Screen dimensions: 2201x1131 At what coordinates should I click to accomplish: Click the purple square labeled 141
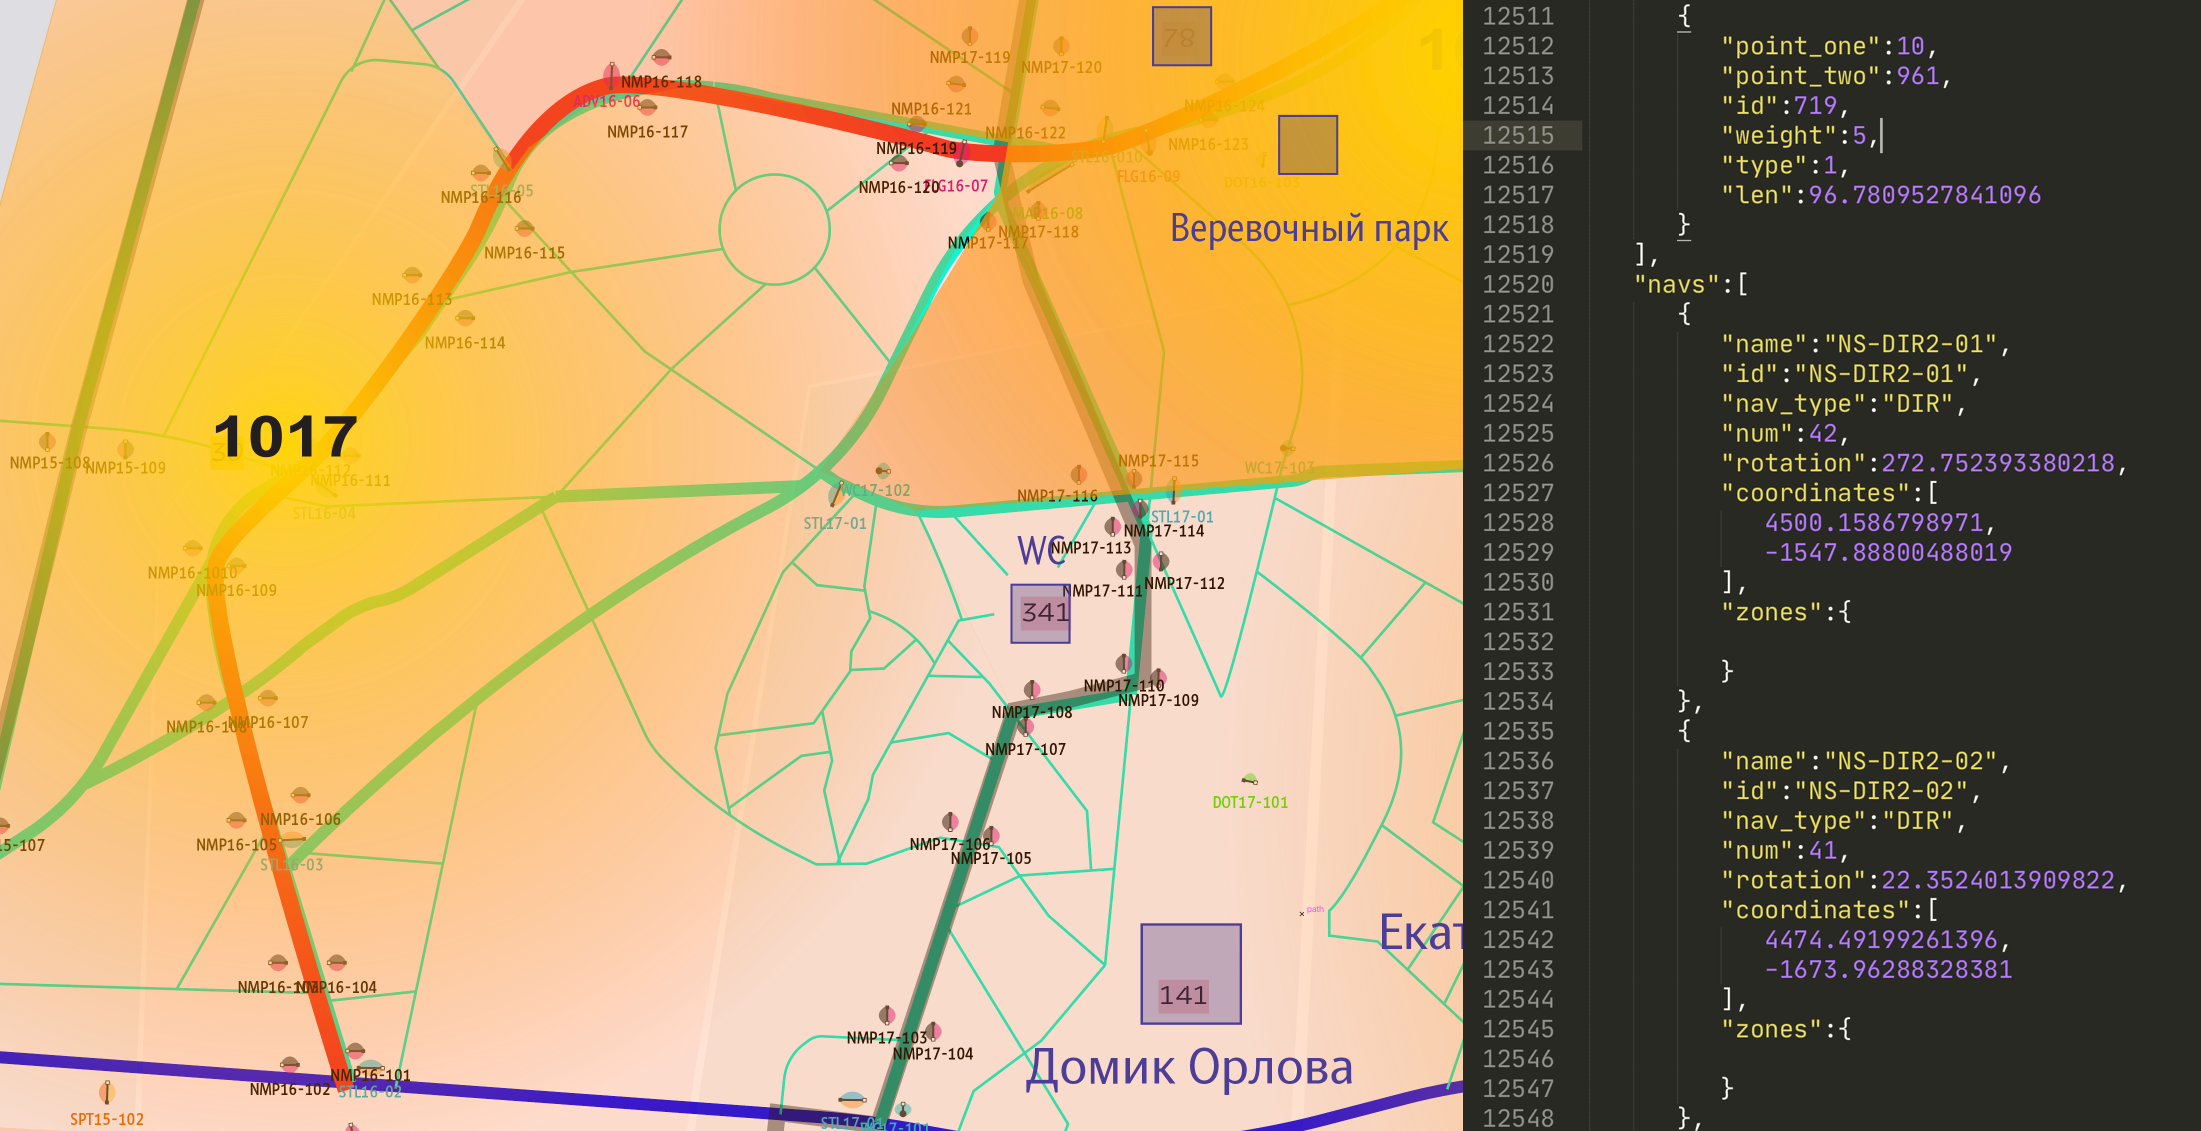[x=1191, y=973]
